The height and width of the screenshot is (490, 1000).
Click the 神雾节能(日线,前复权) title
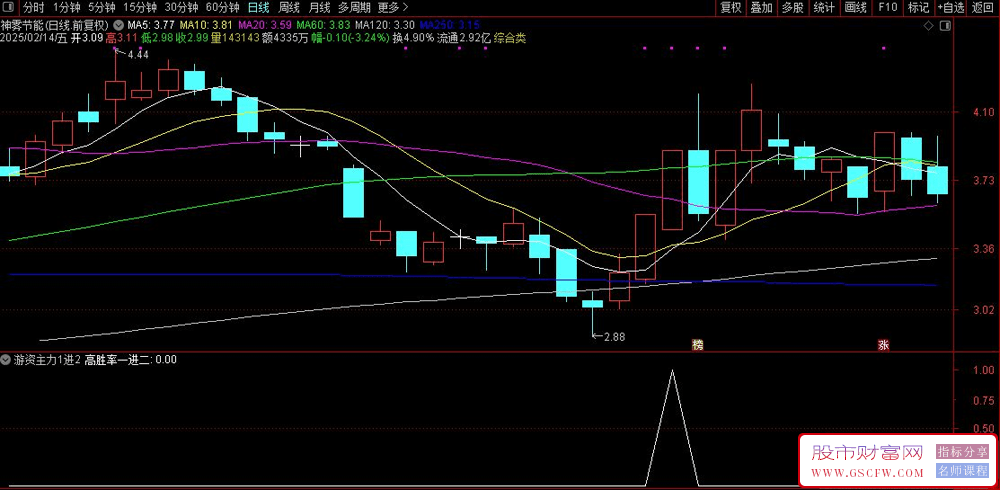pos(56,26)
